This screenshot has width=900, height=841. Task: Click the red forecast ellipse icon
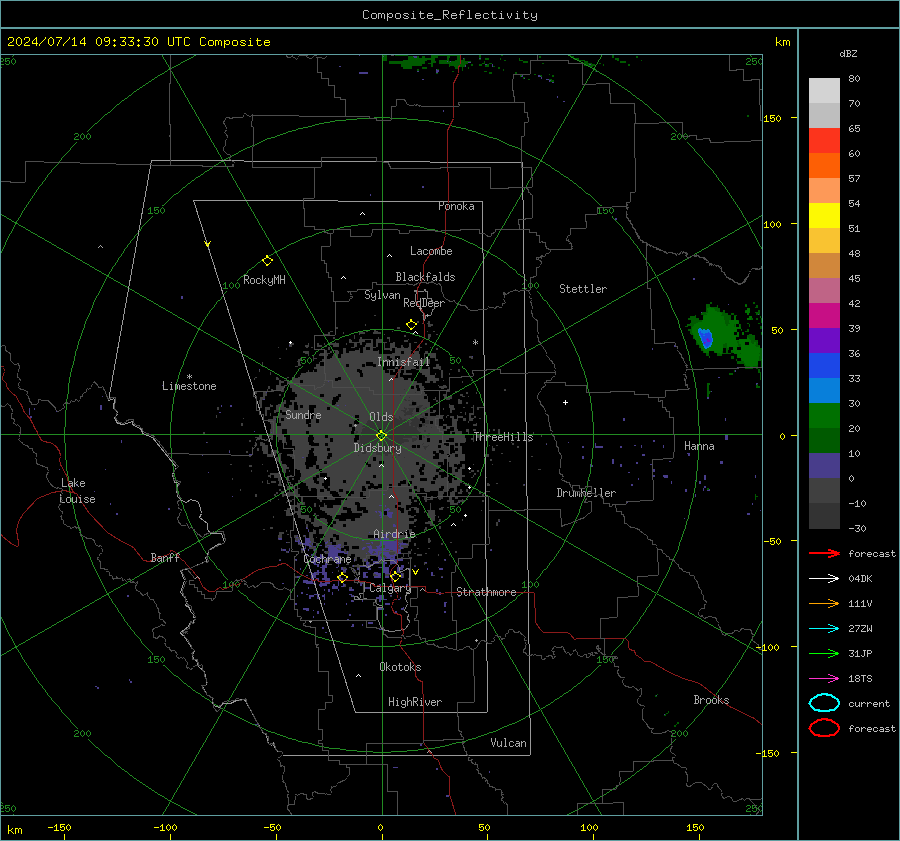pyautogui.click(x=824, y=728)
